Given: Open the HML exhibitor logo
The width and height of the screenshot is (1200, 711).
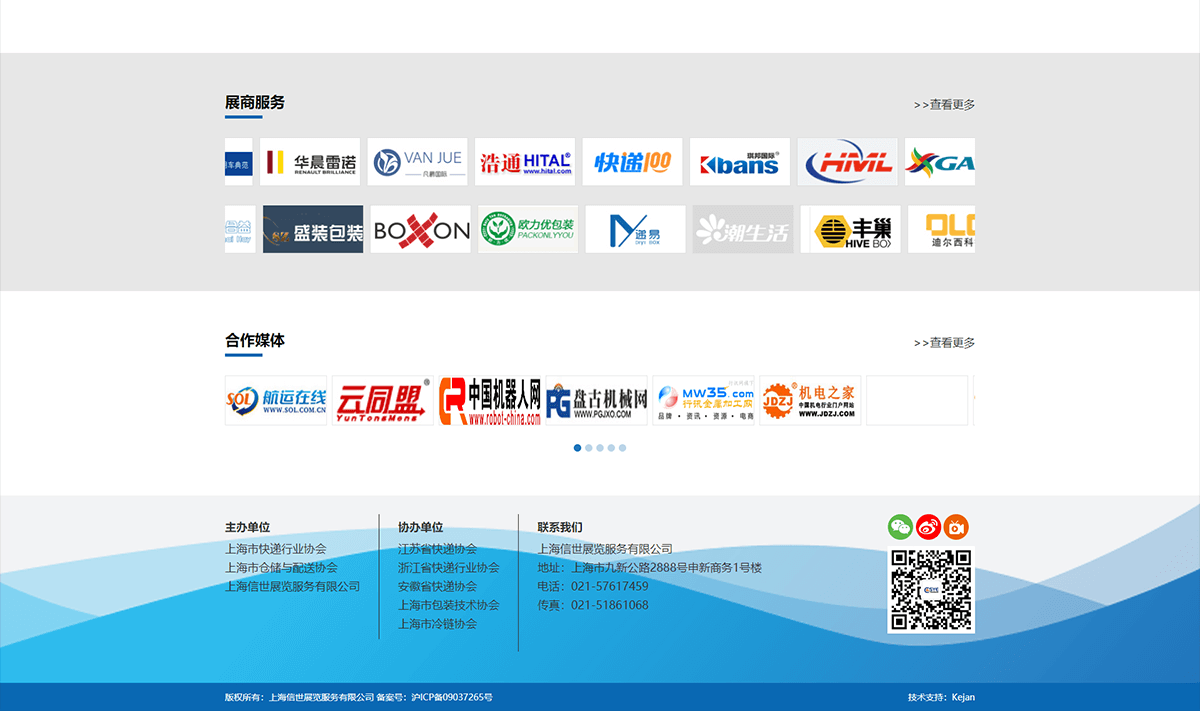Looking at the screenshot, I should click(847, 162).
